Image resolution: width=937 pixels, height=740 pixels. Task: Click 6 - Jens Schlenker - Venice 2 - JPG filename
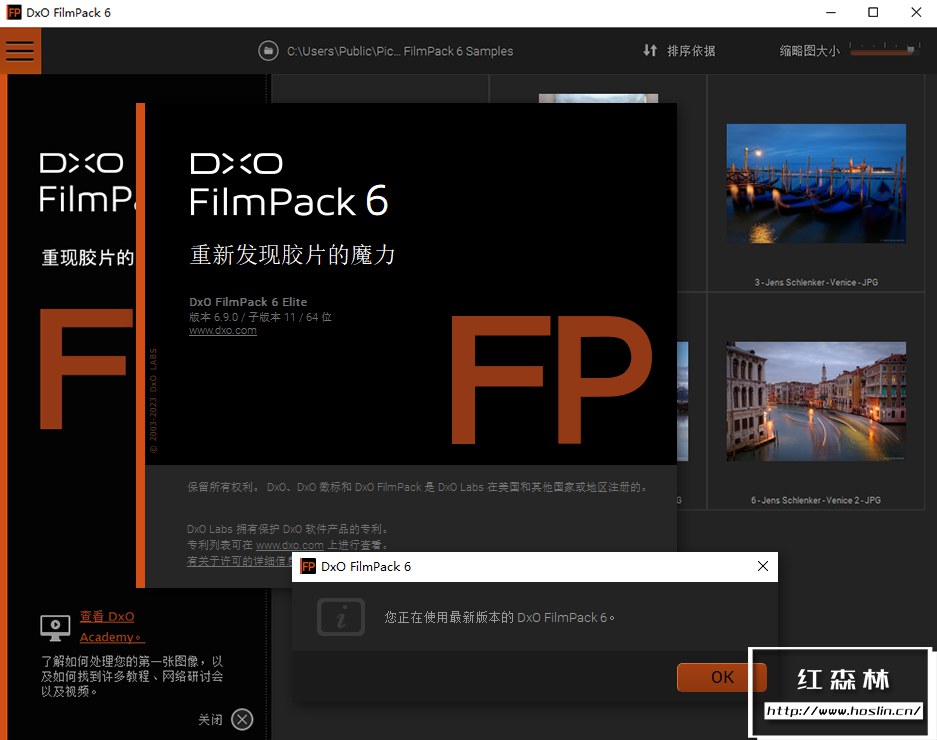click(x=816, y=500)
